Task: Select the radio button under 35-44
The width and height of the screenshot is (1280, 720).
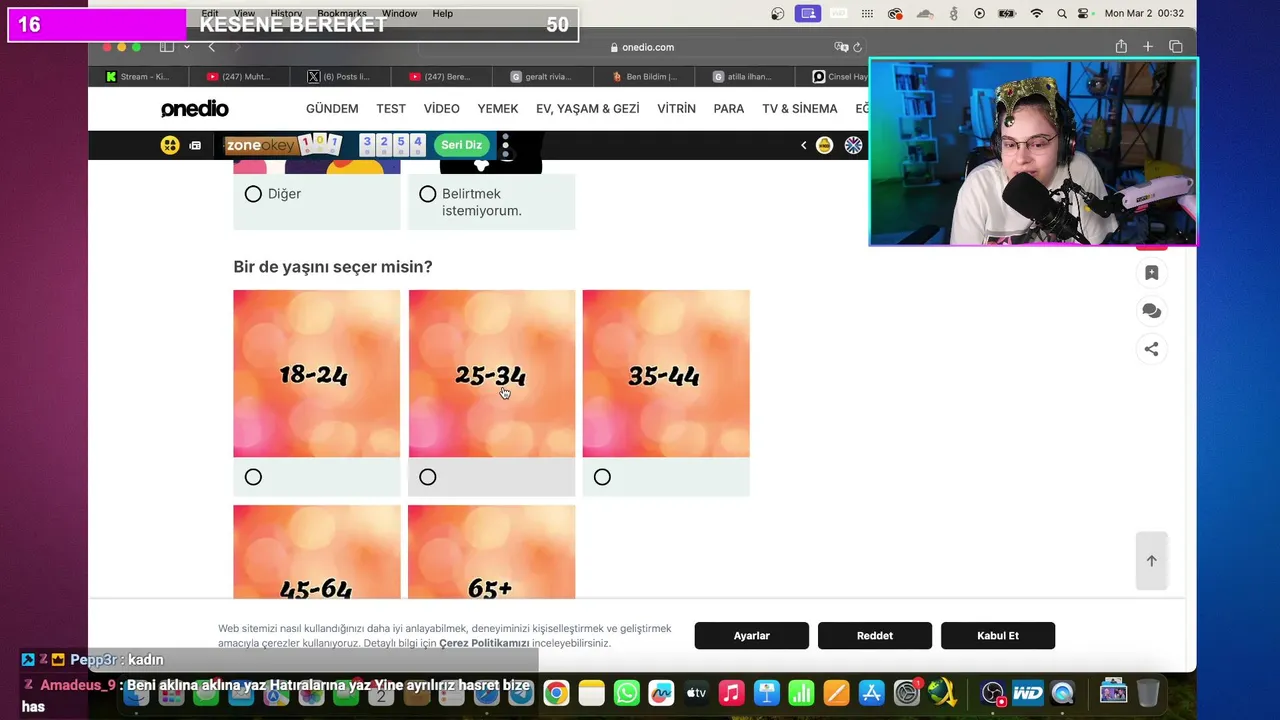Action: pyautogui.click(x=602, y=477)
